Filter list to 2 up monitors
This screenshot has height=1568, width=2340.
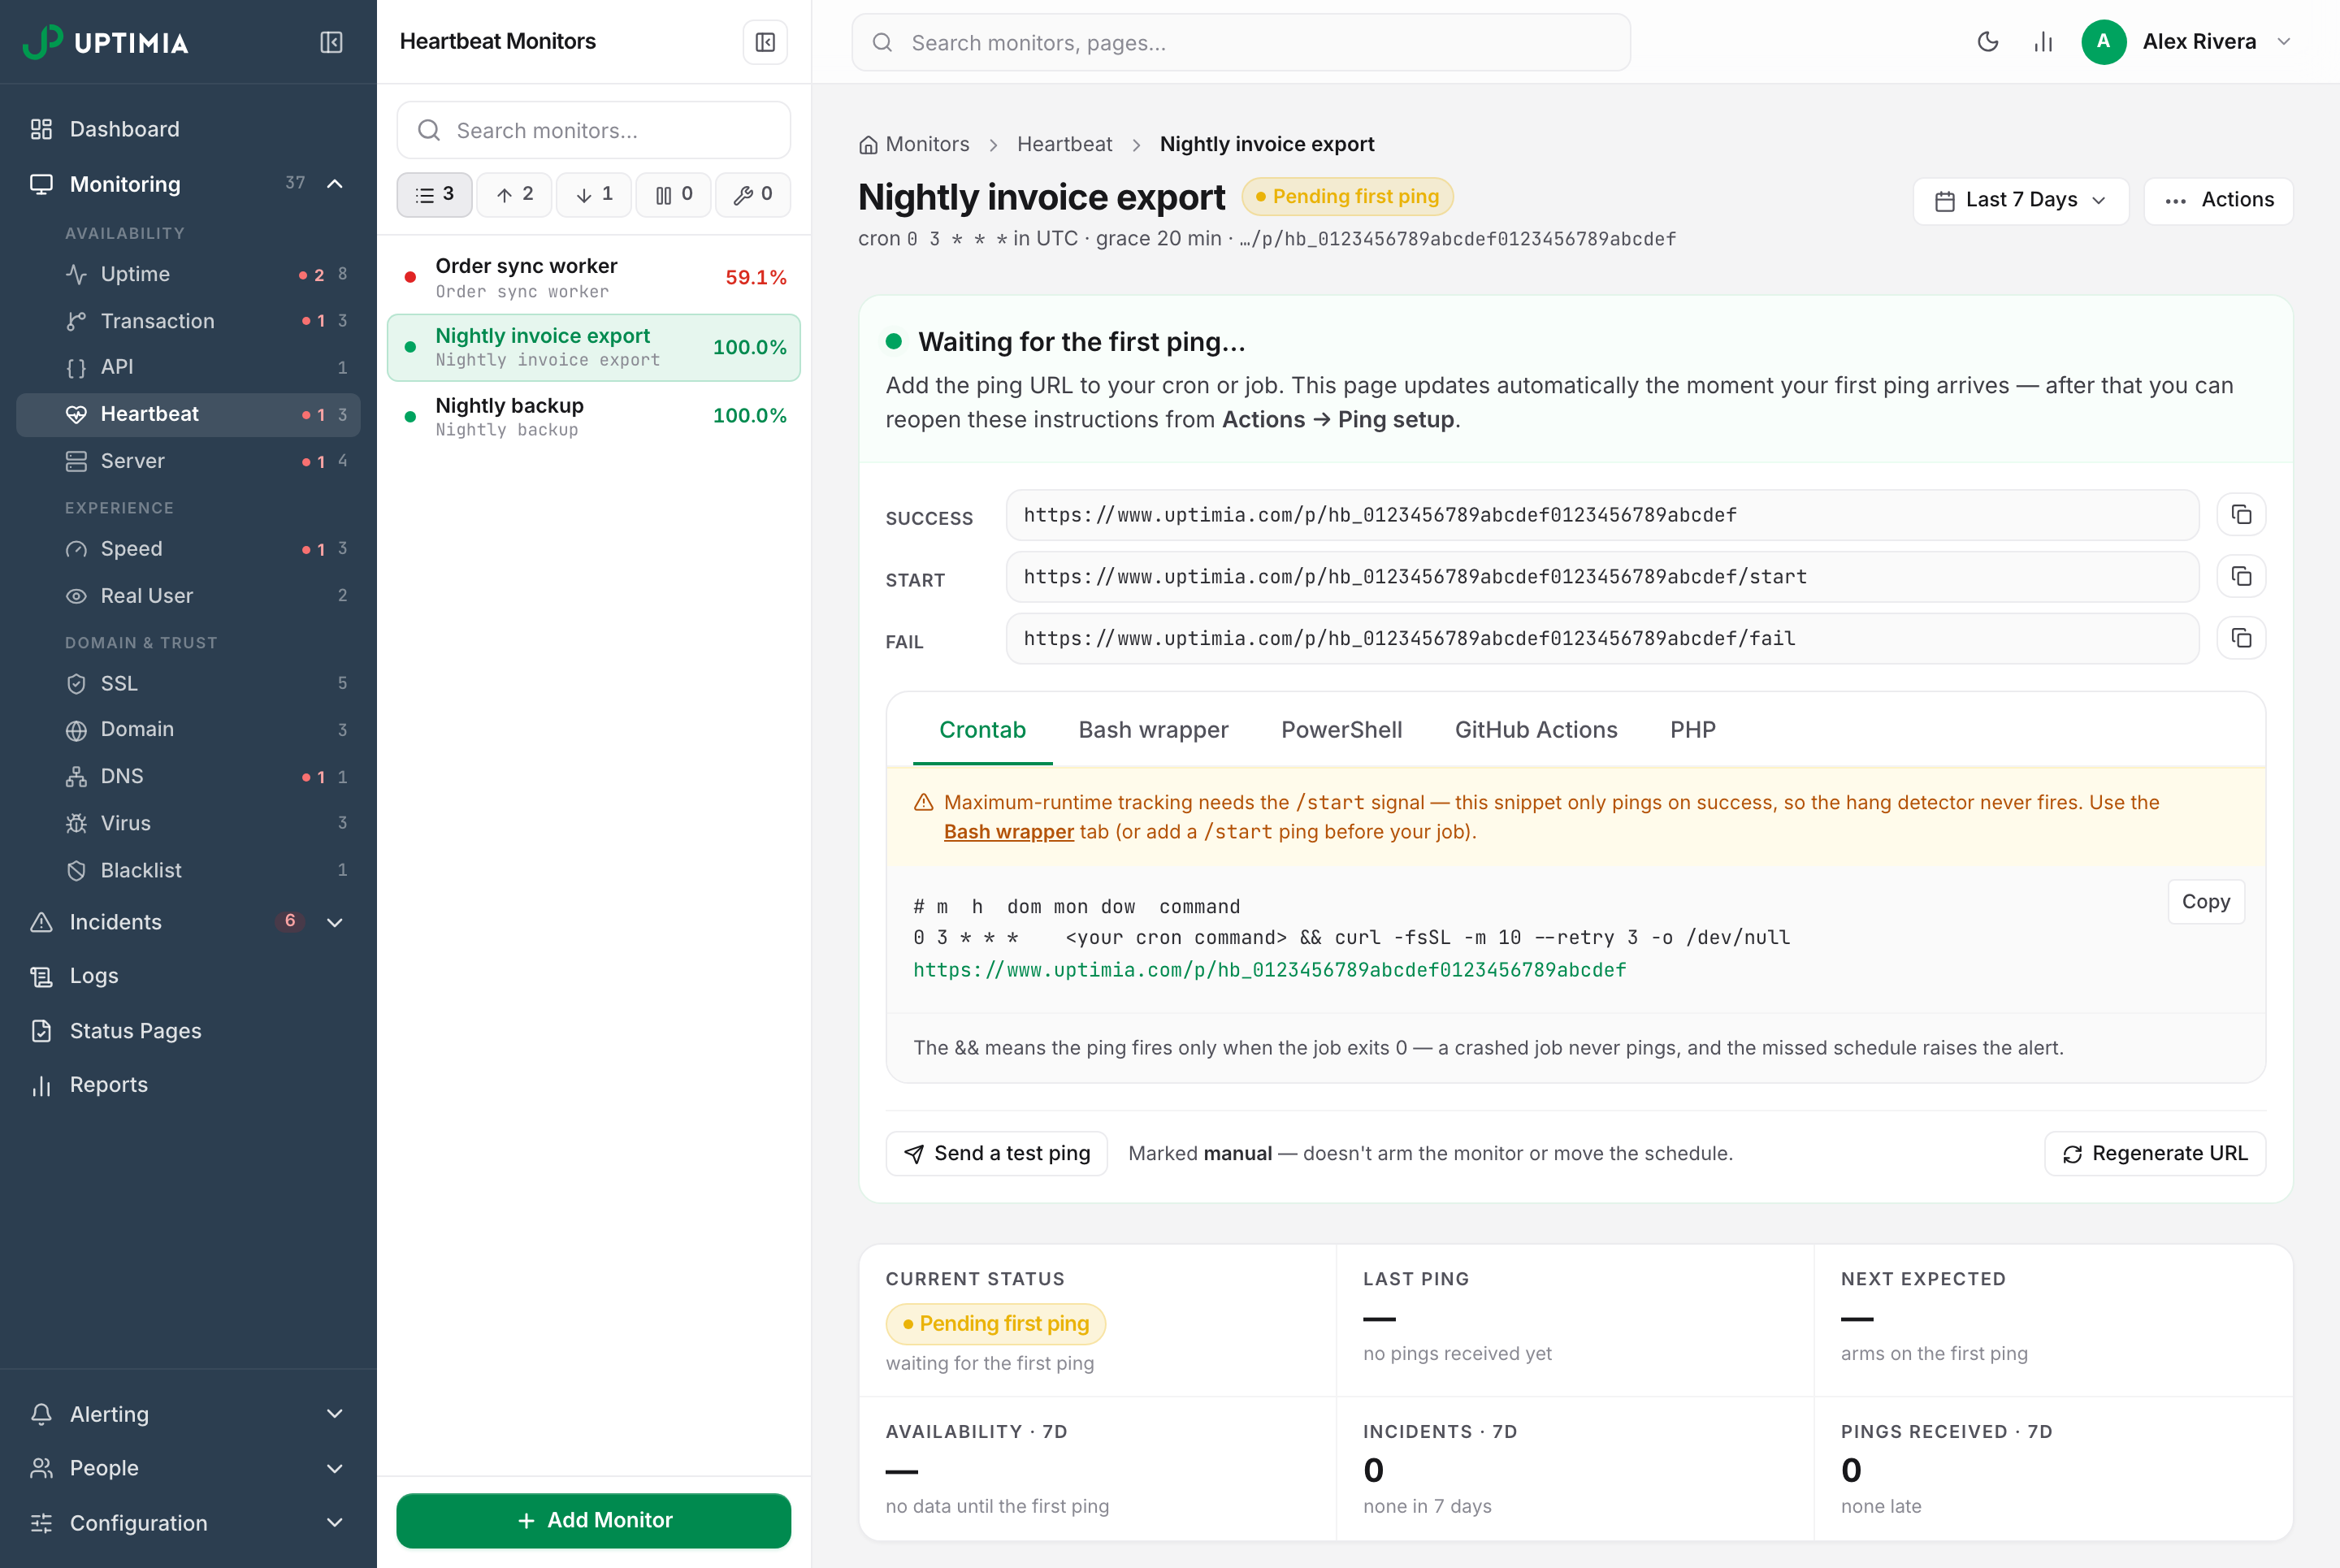click(514, 194)
